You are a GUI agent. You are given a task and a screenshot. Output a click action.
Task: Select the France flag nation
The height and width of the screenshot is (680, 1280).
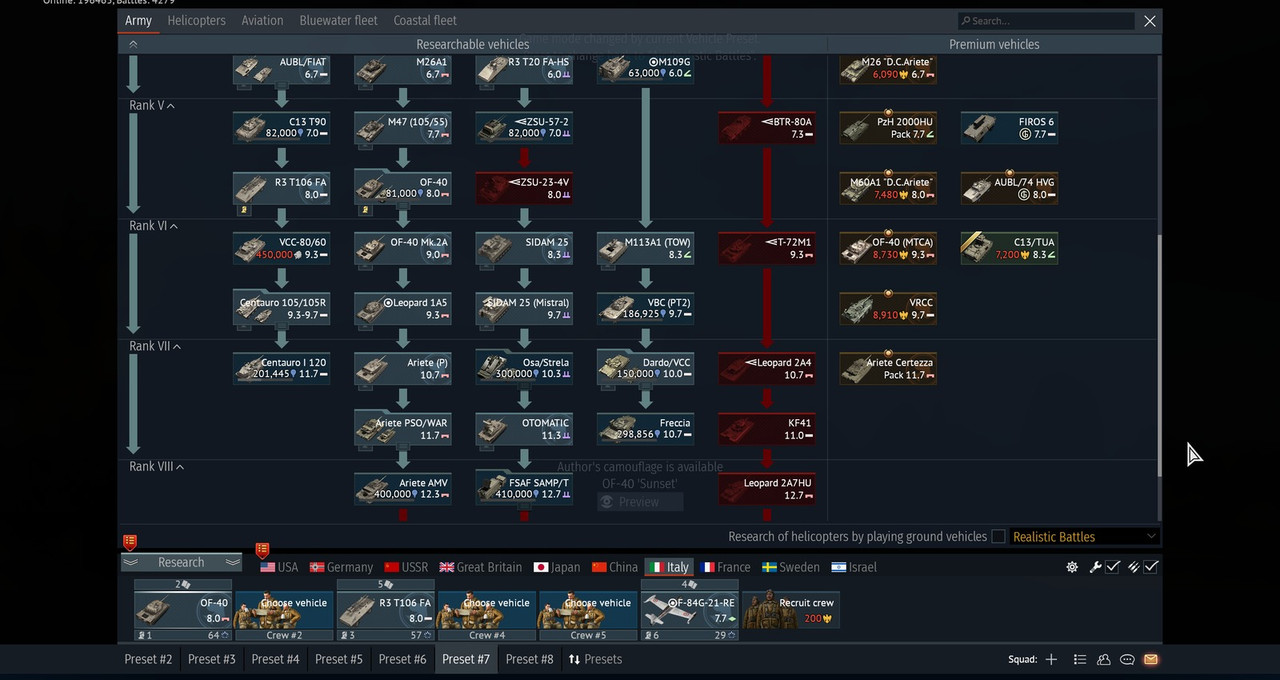(726, 567)
